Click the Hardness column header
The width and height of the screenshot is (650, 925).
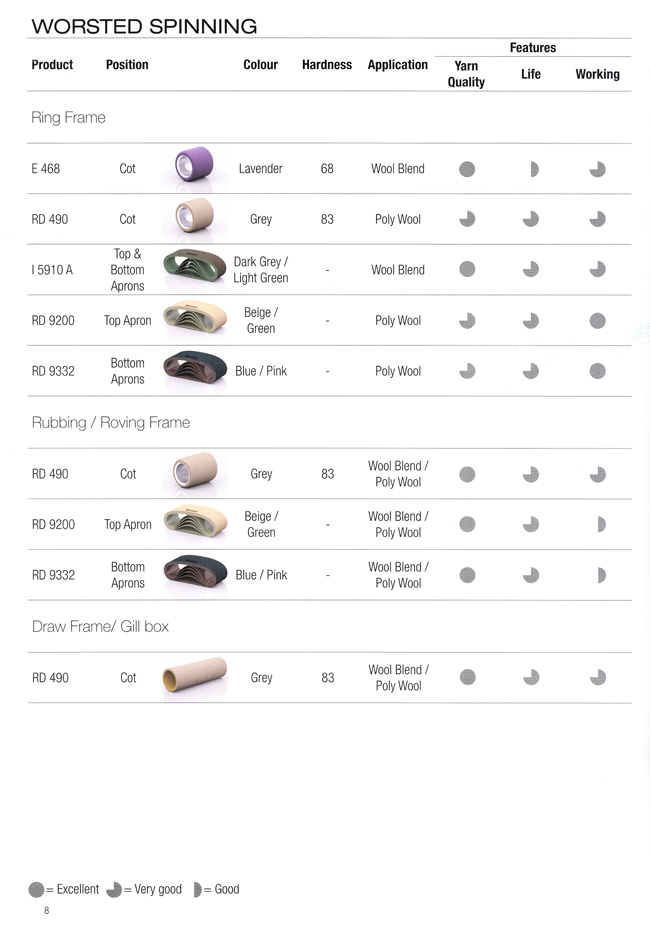[327, 65]
